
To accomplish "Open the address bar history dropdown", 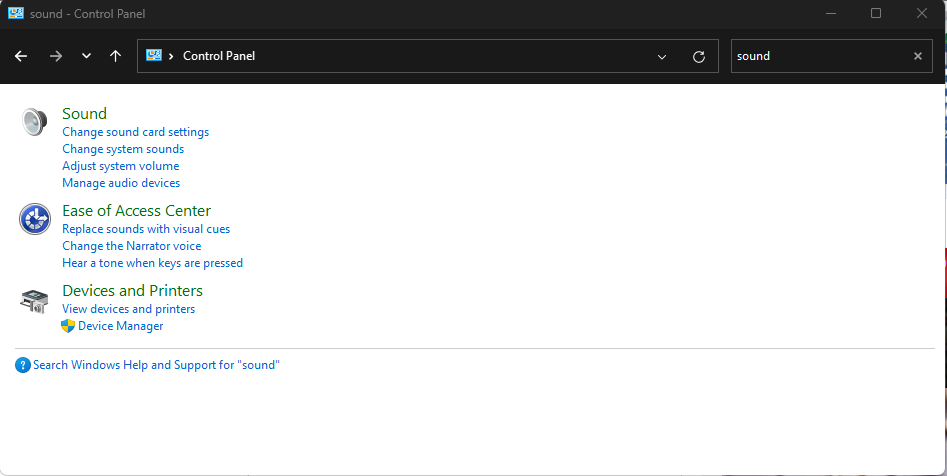I will click(x=662, y=57).
